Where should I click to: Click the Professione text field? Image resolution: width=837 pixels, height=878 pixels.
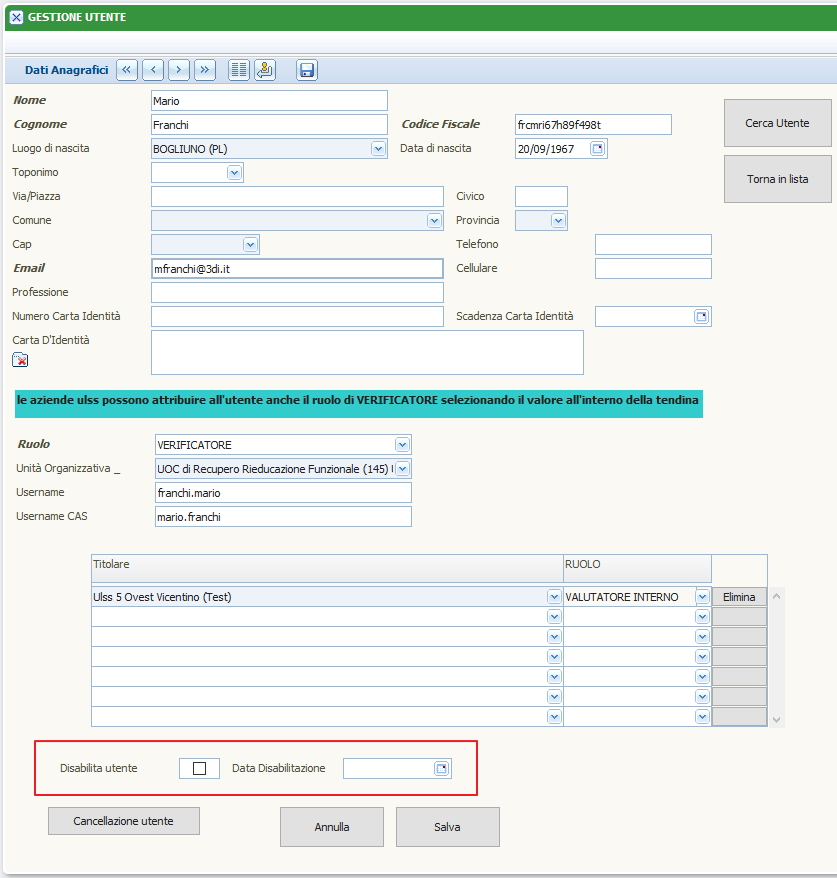(297, 293)
